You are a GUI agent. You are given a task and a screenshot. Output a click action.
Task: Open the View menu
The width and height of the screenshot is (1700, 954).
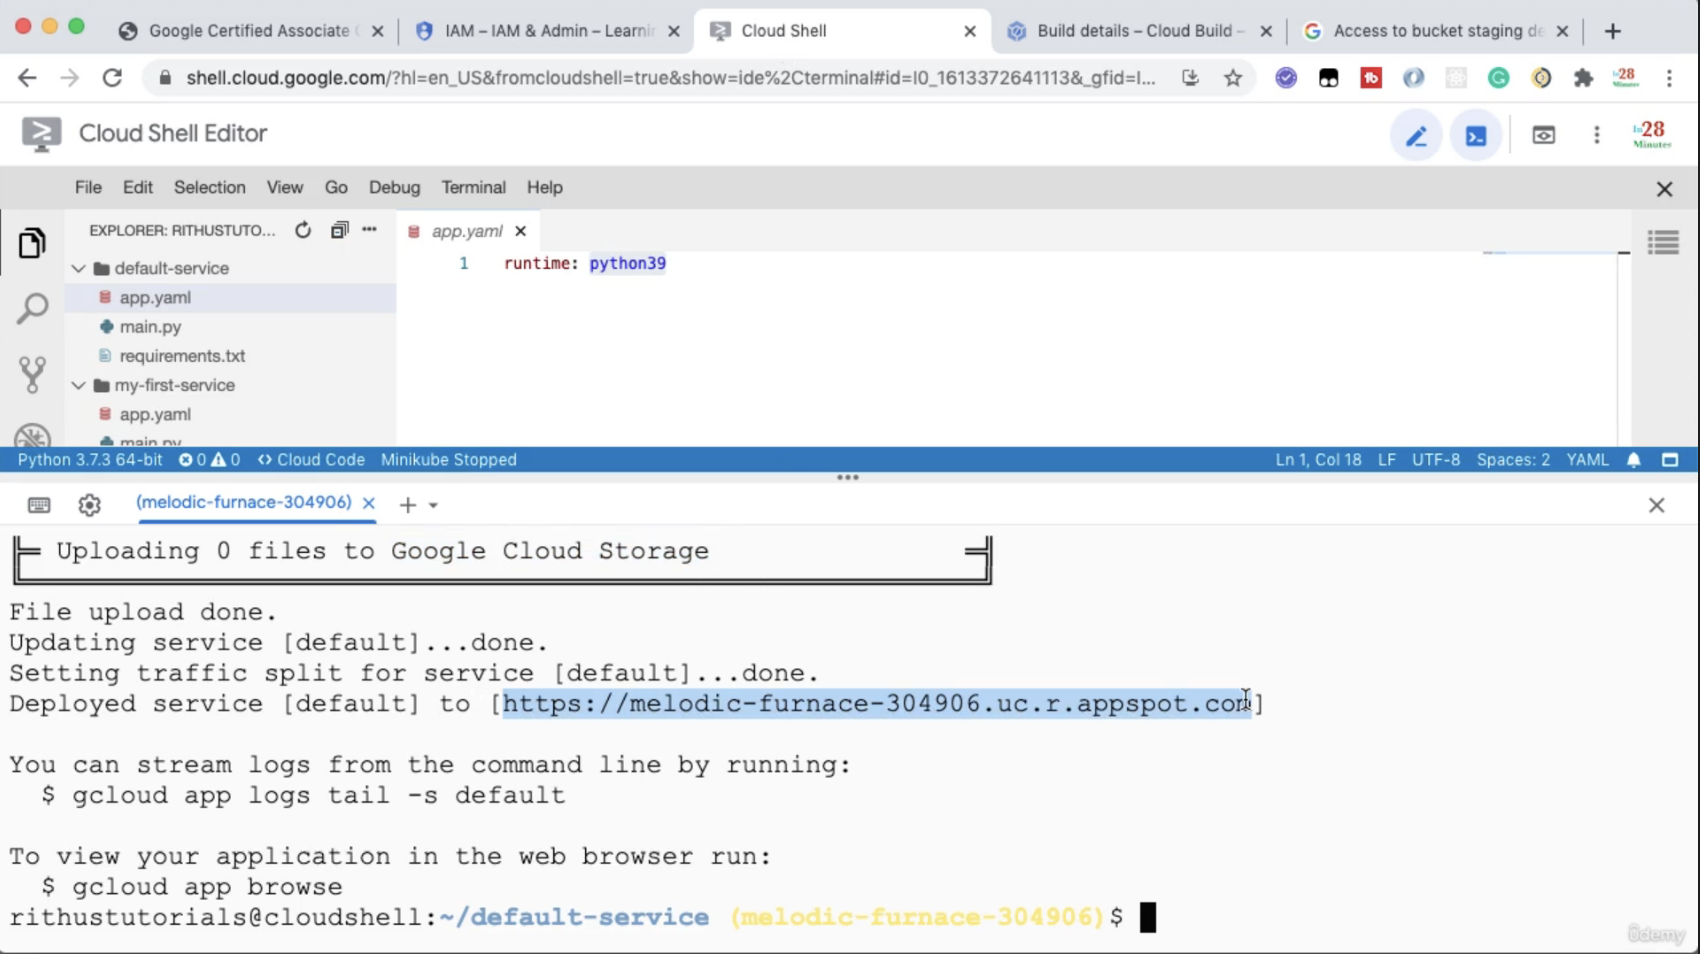[x=285, y=187]
